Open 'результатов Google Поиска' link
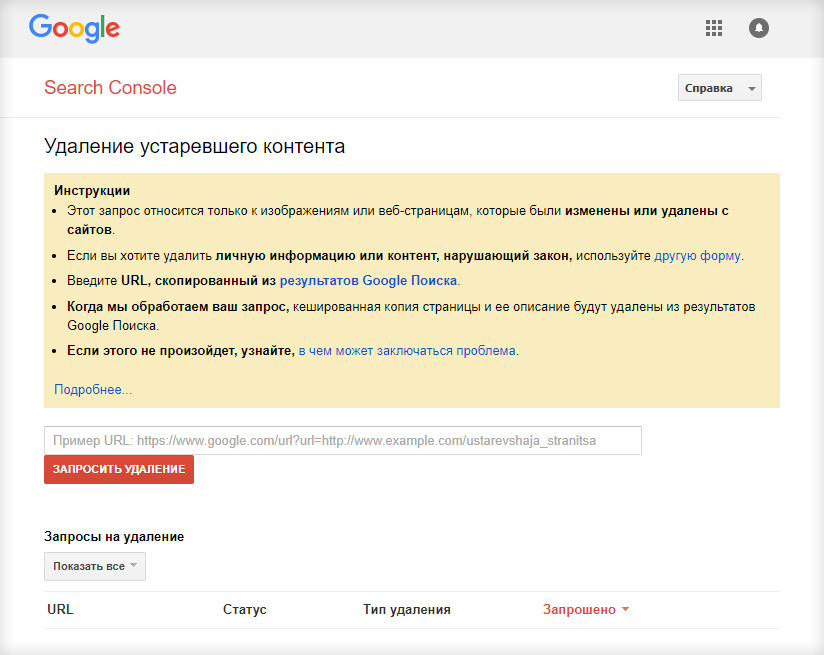 pos(368,281)
